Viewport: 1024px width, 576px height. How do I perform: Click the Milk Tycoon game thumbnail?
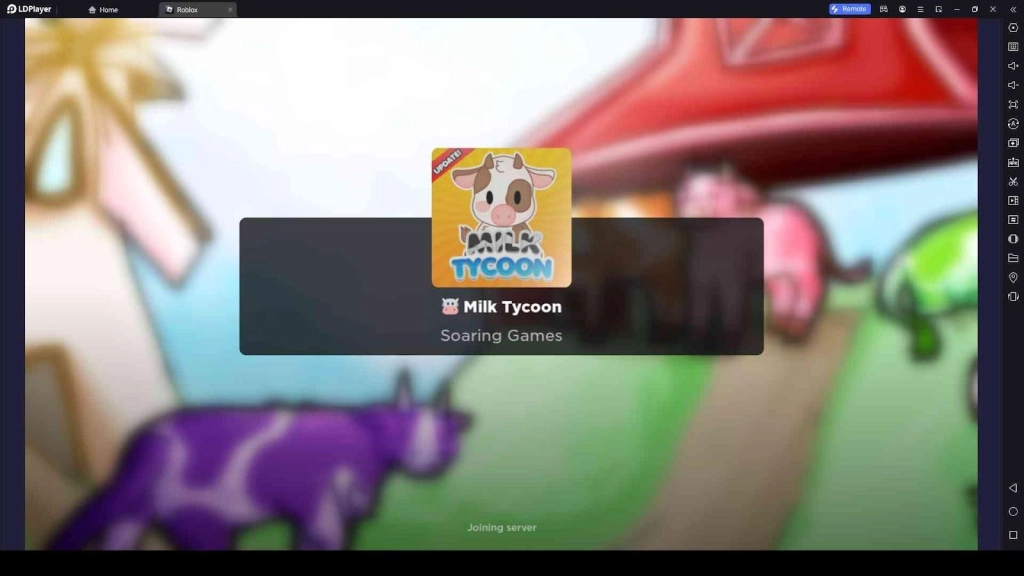pyautogui.click(x=501, y=217)
